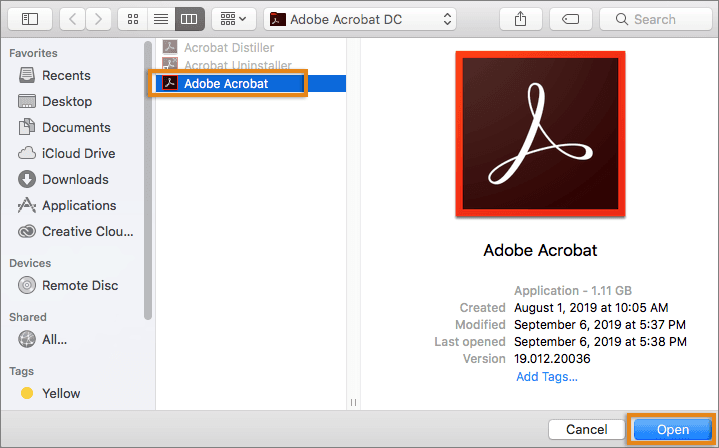Open Recents in the sidebar

(x=66, y=75)
